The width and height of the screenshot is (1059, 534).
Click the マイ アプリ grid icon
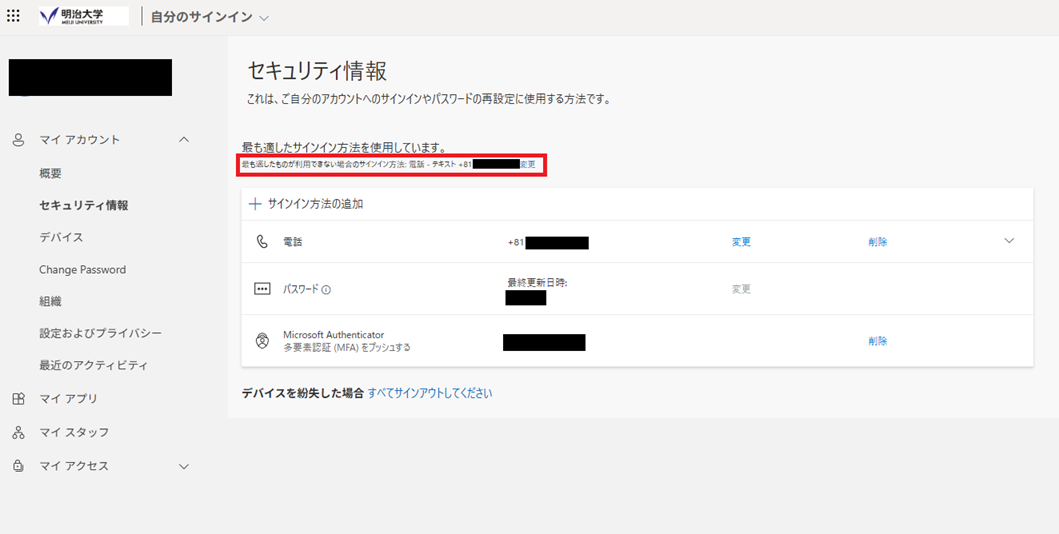click(x=18, y=399)
